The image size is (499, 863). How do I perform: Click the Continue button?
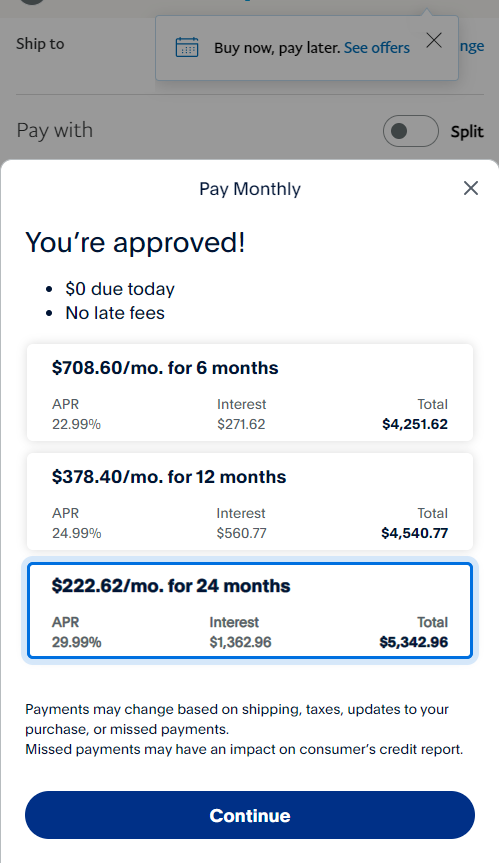tap(250, 815)
